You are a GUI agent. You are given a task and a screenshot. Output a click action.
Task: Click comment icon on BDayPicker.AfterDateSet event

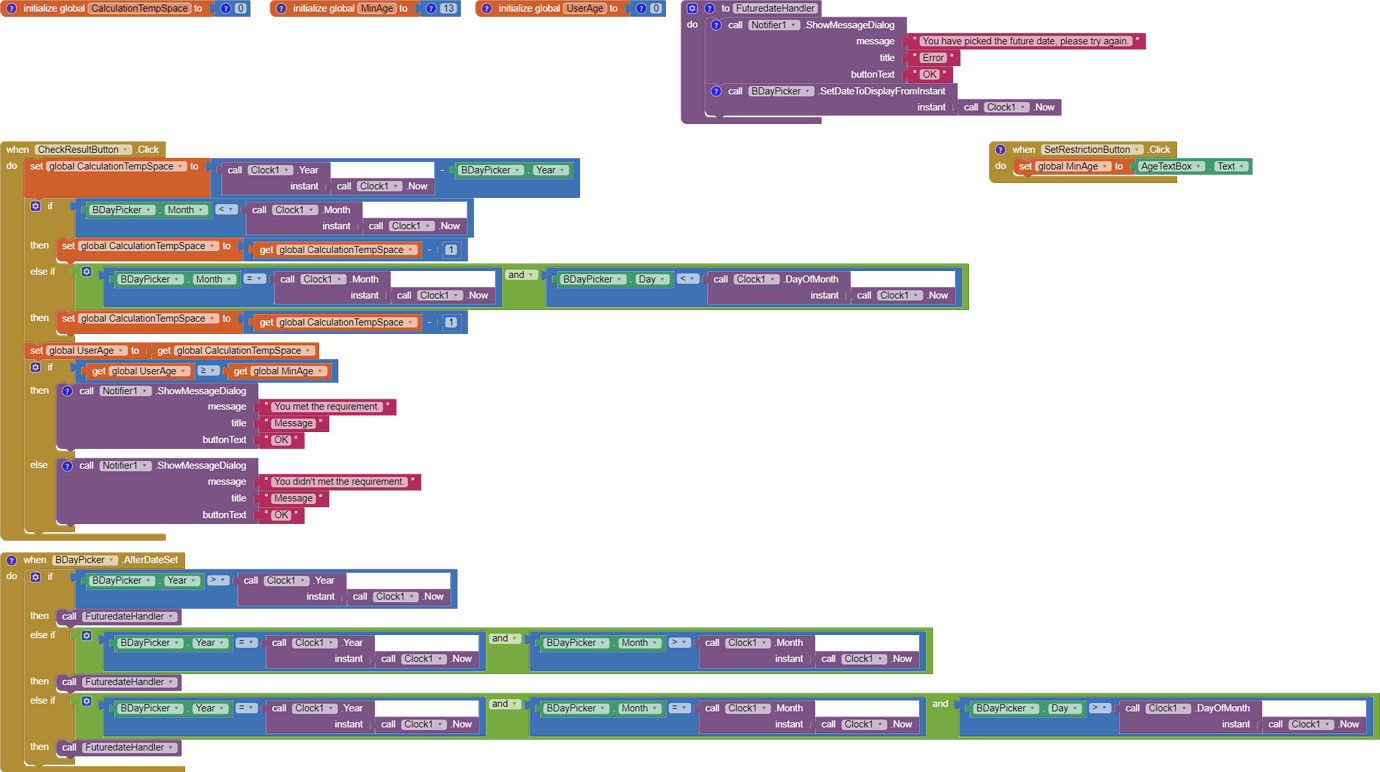pos(11,560)
